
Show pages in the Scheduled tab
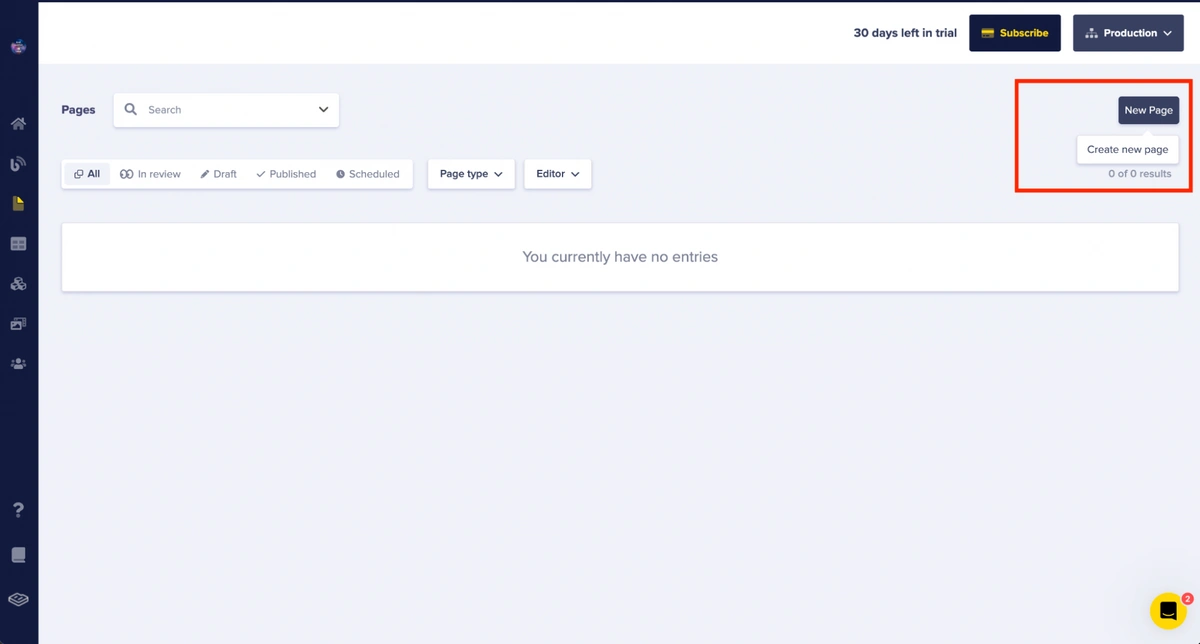[x=367, y=174]
